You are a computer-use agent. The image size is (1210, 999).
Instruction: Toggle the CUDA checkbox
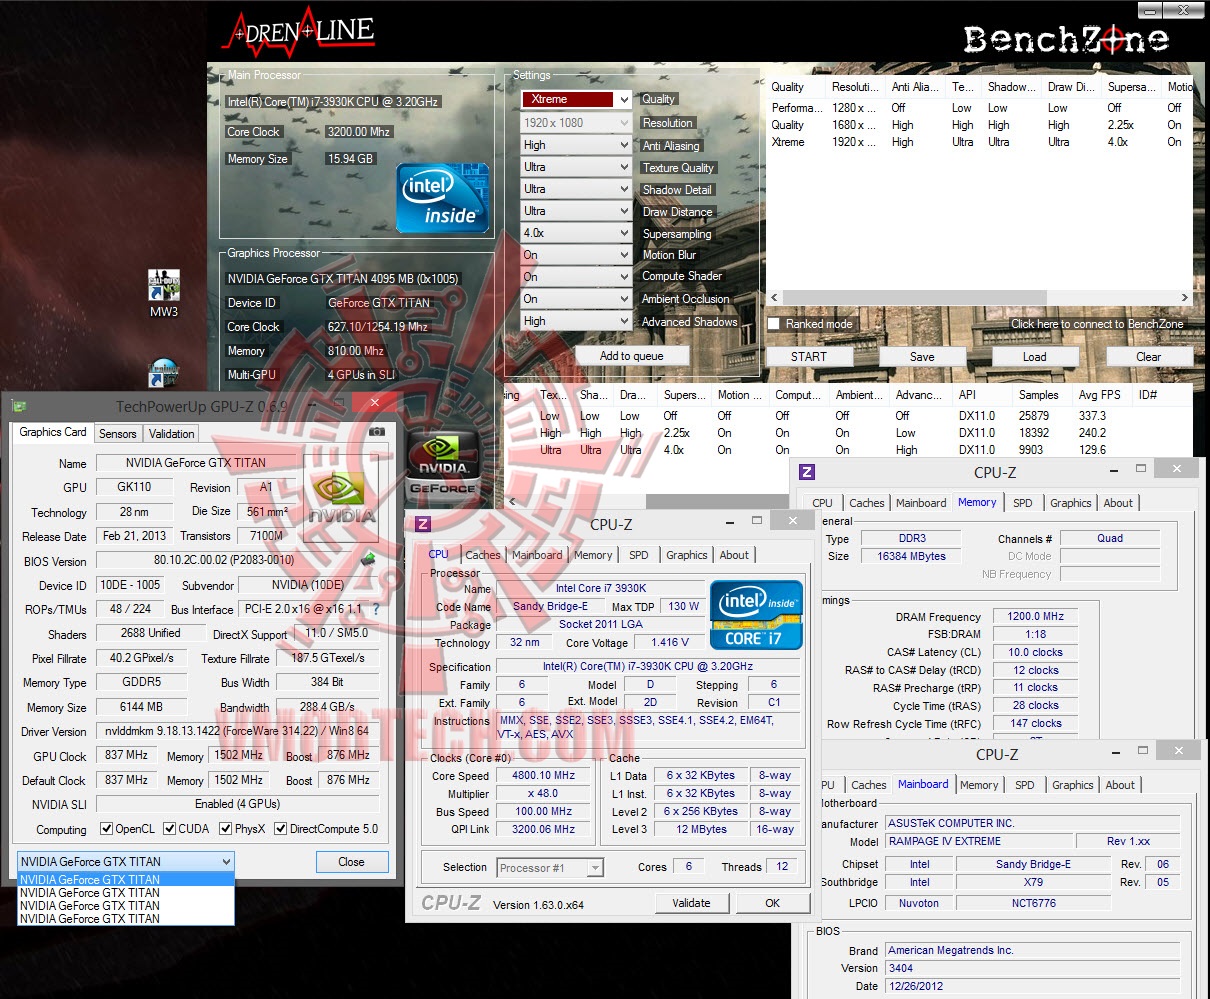(x=170, y=829)
